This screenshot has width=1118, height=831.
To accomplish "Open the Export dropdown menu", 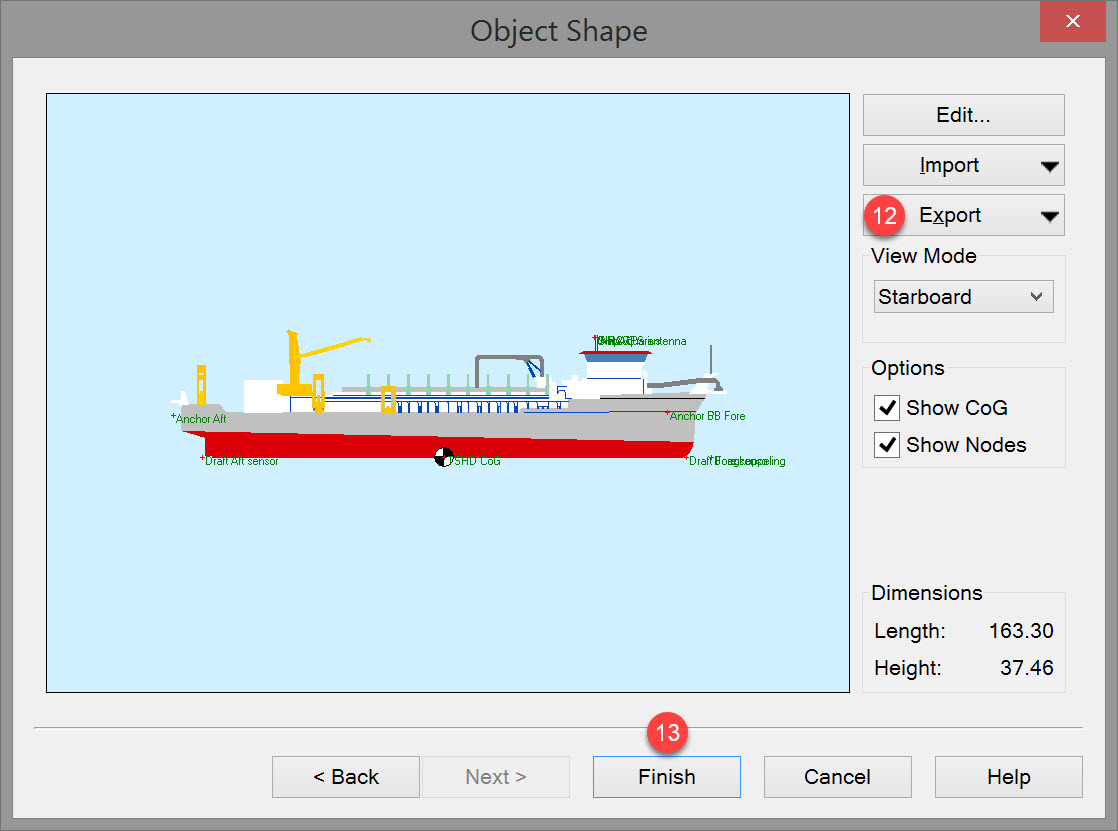I will click(963, 215).
